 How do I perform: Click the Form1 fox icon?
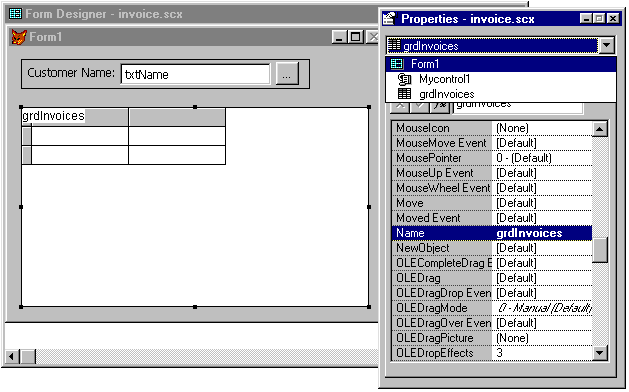(x=19, y=37)
